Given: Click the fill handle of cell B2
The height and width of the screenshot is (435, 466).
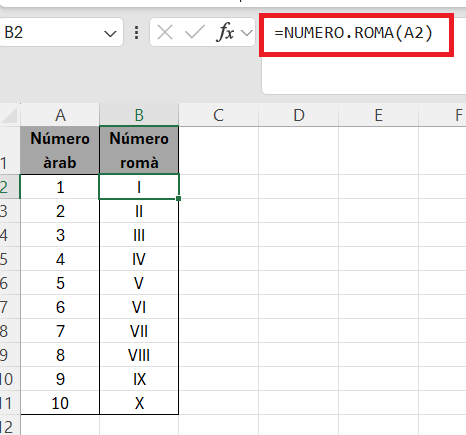Looking at the screenshot, I should point(179,199).
